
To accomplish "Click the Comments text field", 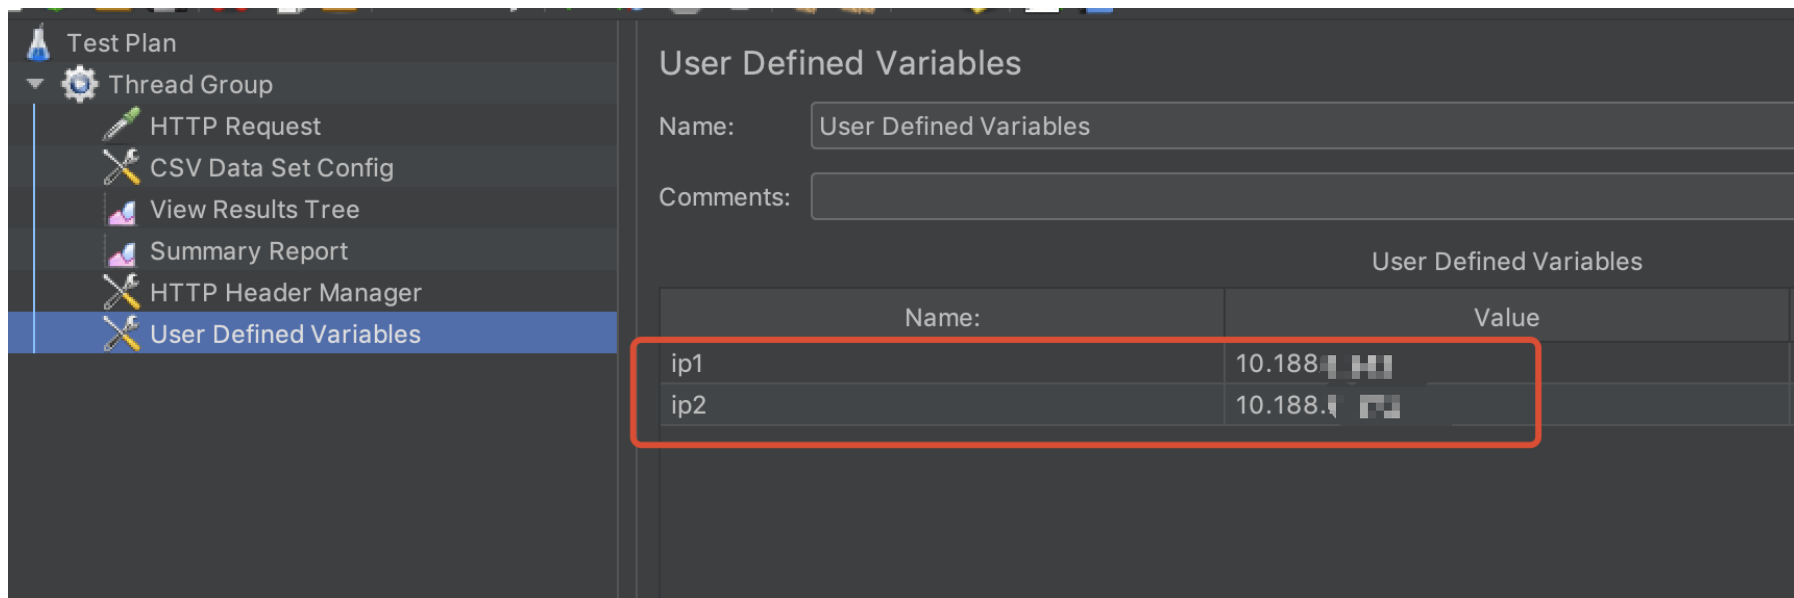I will [x=1300, y=197].
